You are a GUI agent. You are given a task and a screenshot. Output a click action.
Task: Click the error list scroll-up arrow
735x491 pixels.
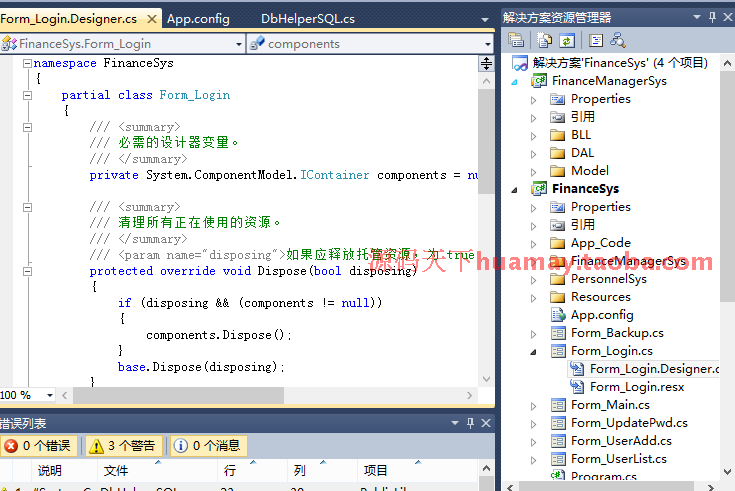click(486, 468)
